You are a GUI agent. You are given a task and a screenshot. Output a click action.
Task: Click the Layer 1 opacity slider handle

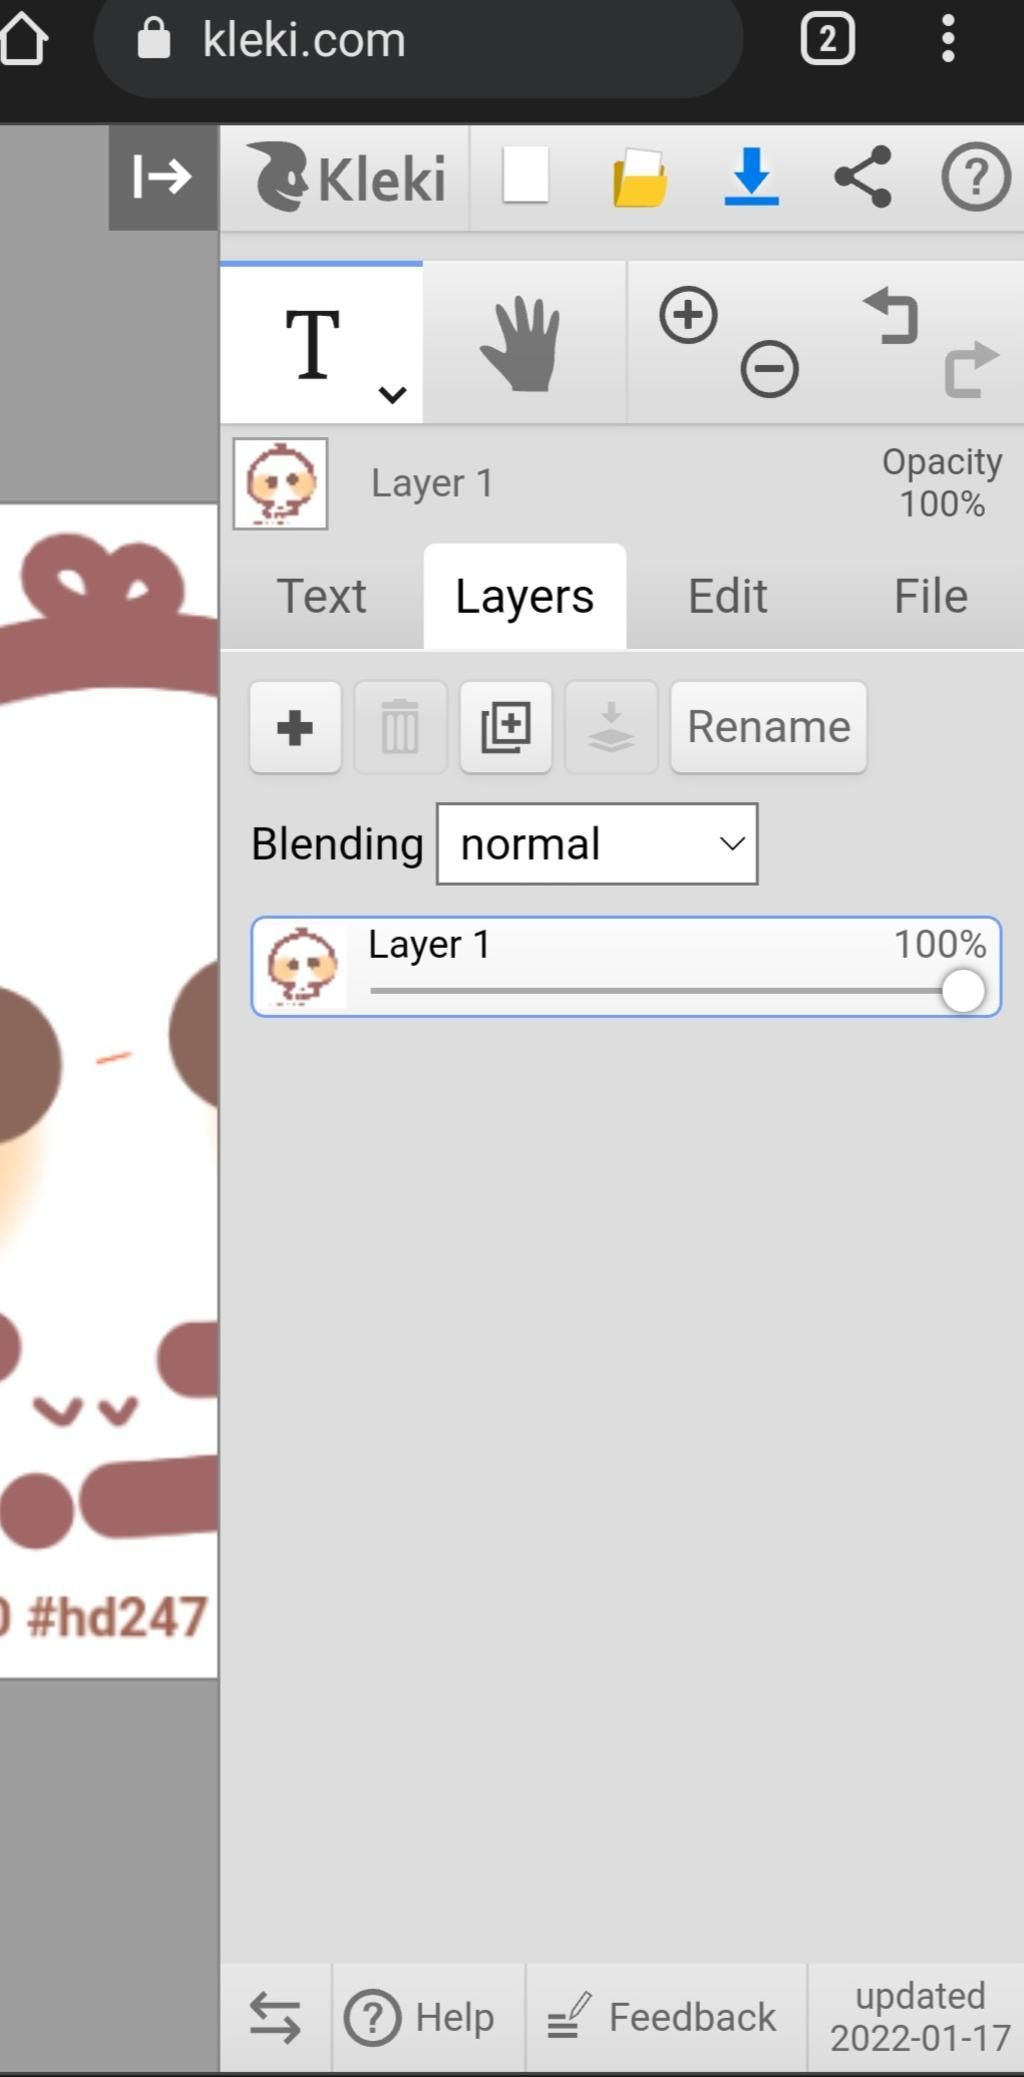963,991
